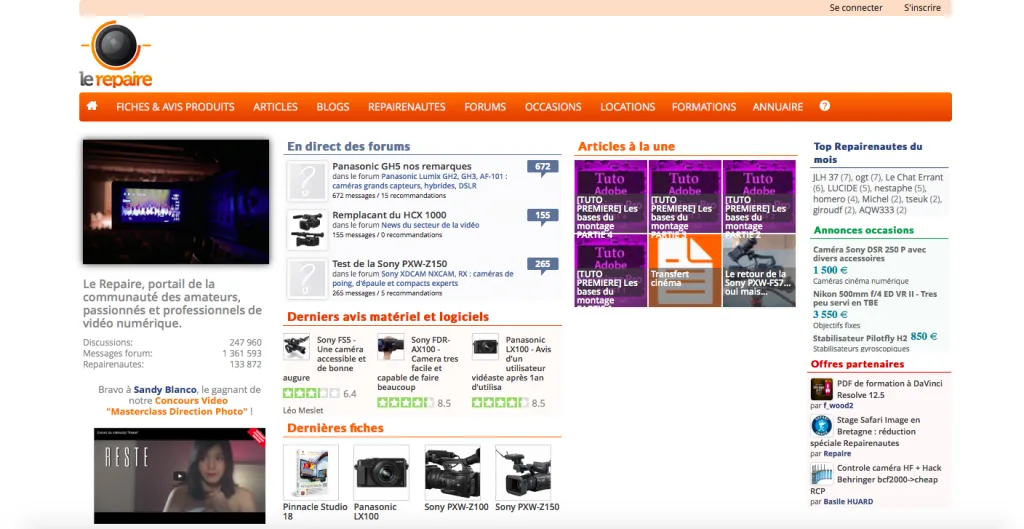1024x529 pixels.
Task: Open Tuto Premiere PARTIE 4 tile
Action: 611,197
